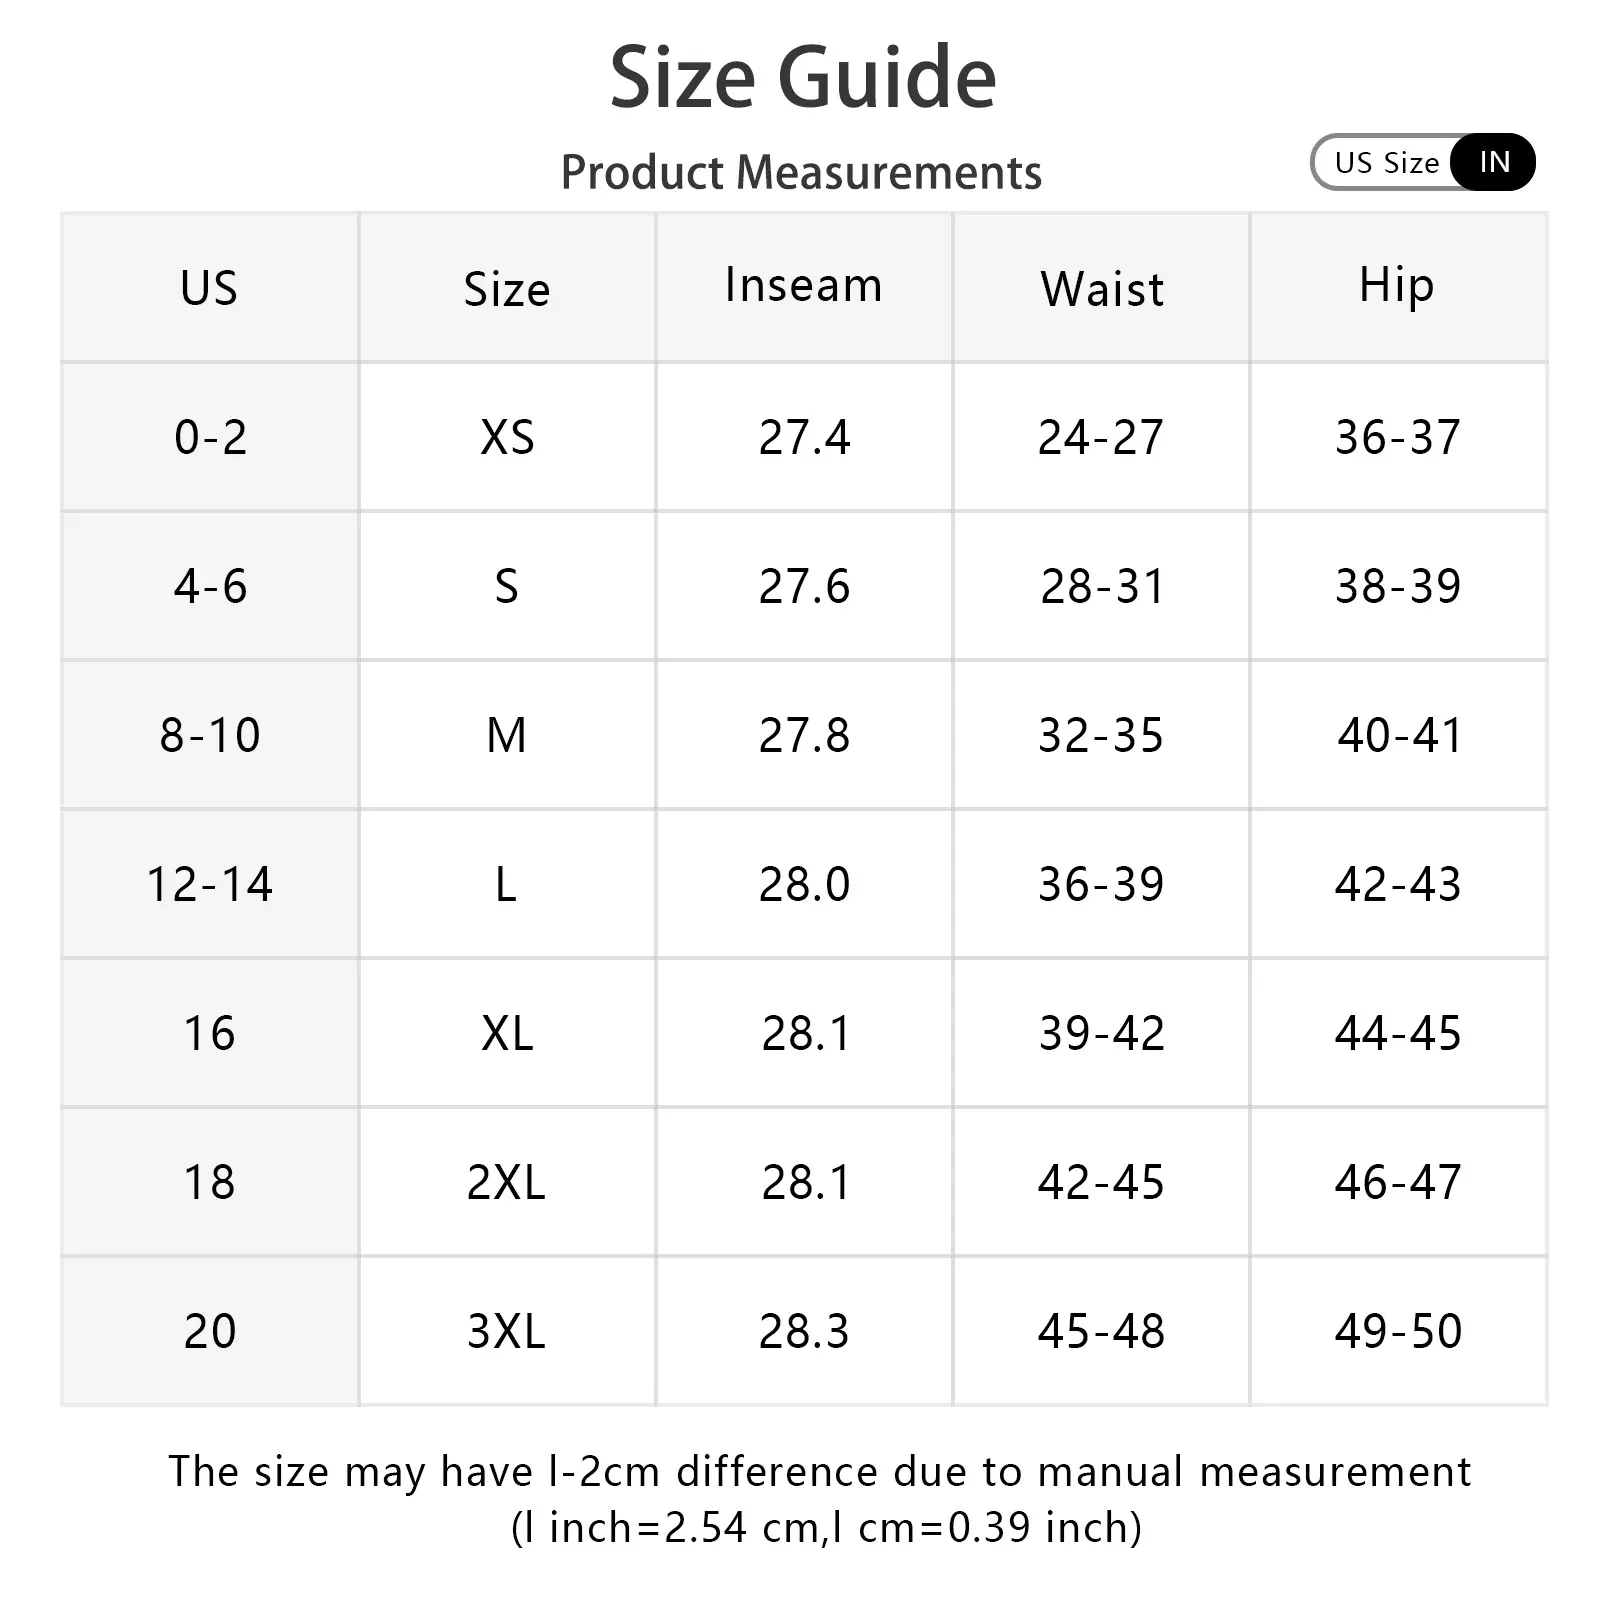The height and width of the screenshot is (1600, 1600).
Task: Click the Product Measurements subtitle
Action: [801, 172]
